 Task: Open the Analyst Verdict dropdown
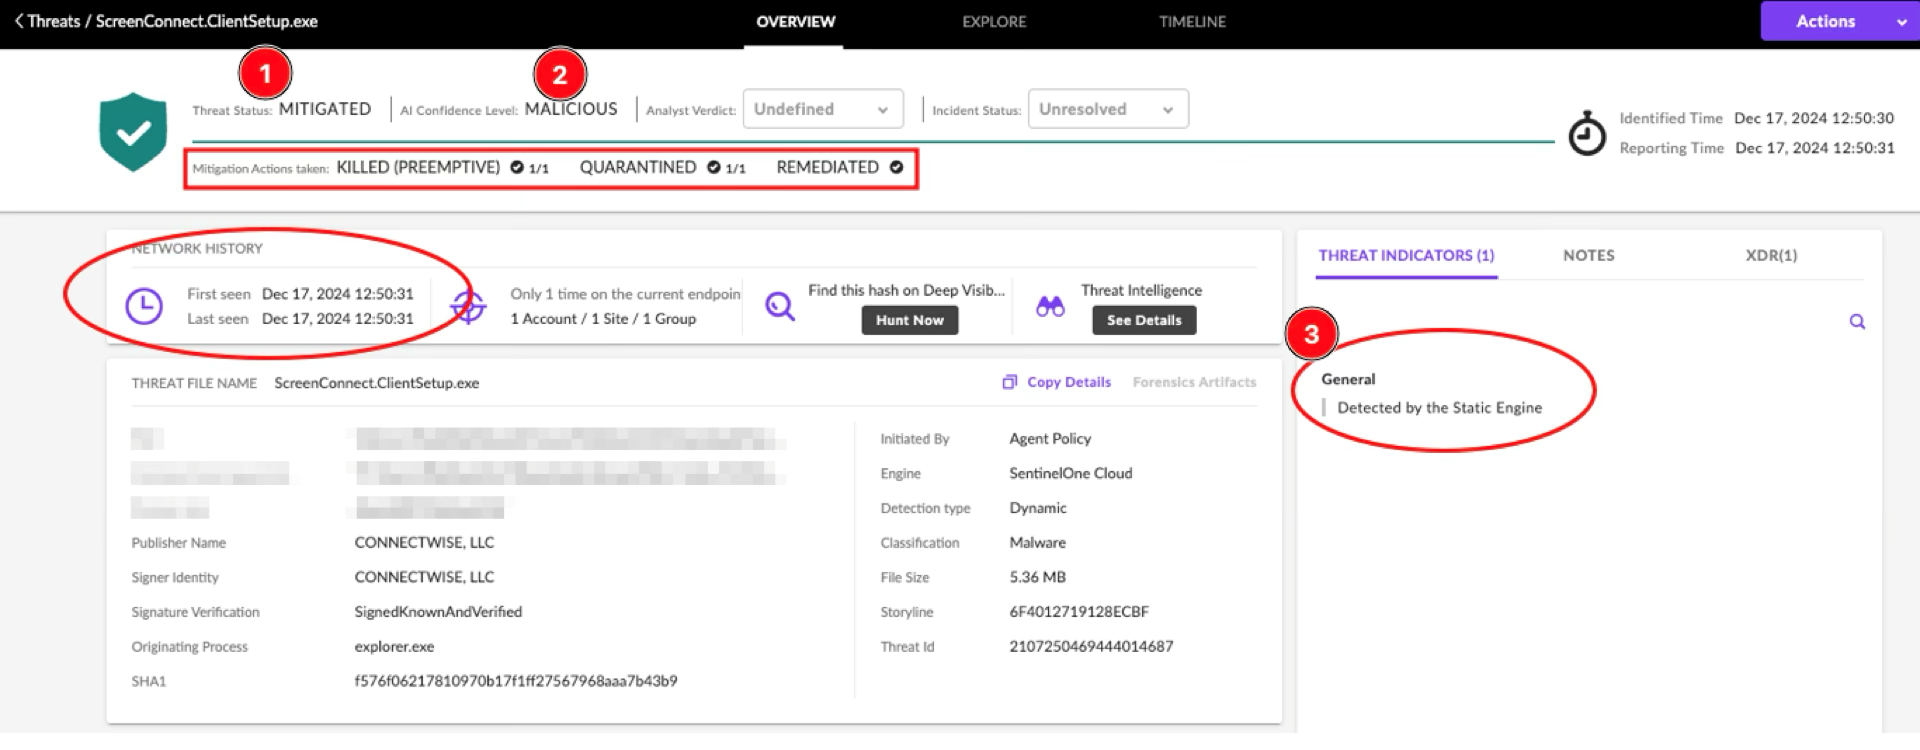point(822,109)
